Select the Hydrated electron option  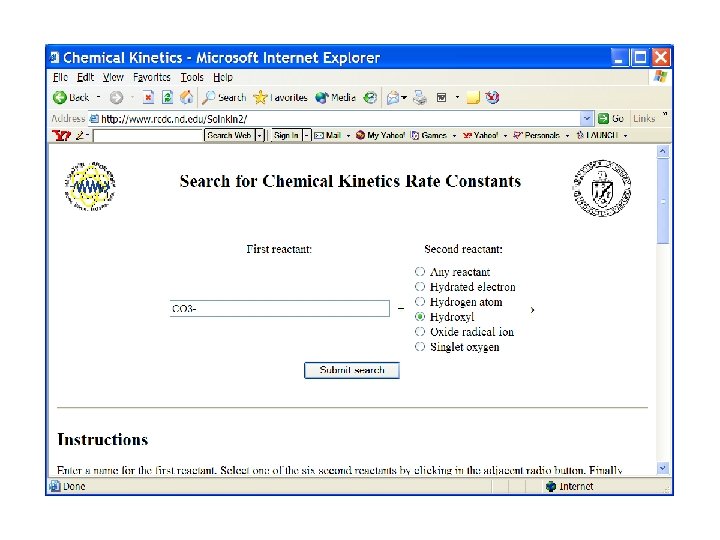pos(420,287)
